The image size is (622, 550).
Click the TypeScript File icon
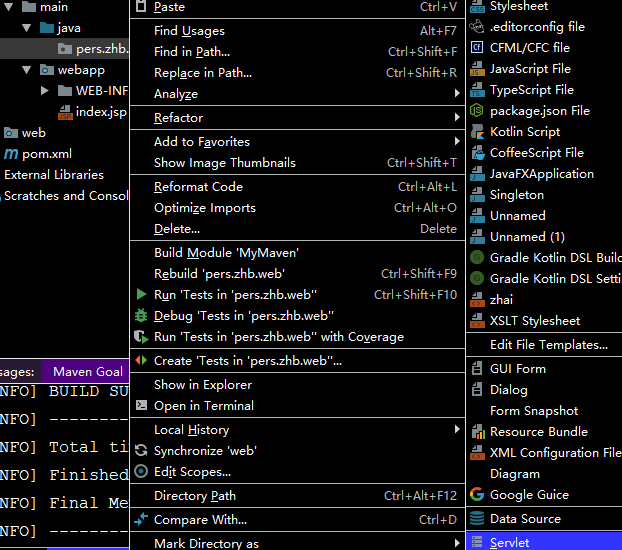477,90
